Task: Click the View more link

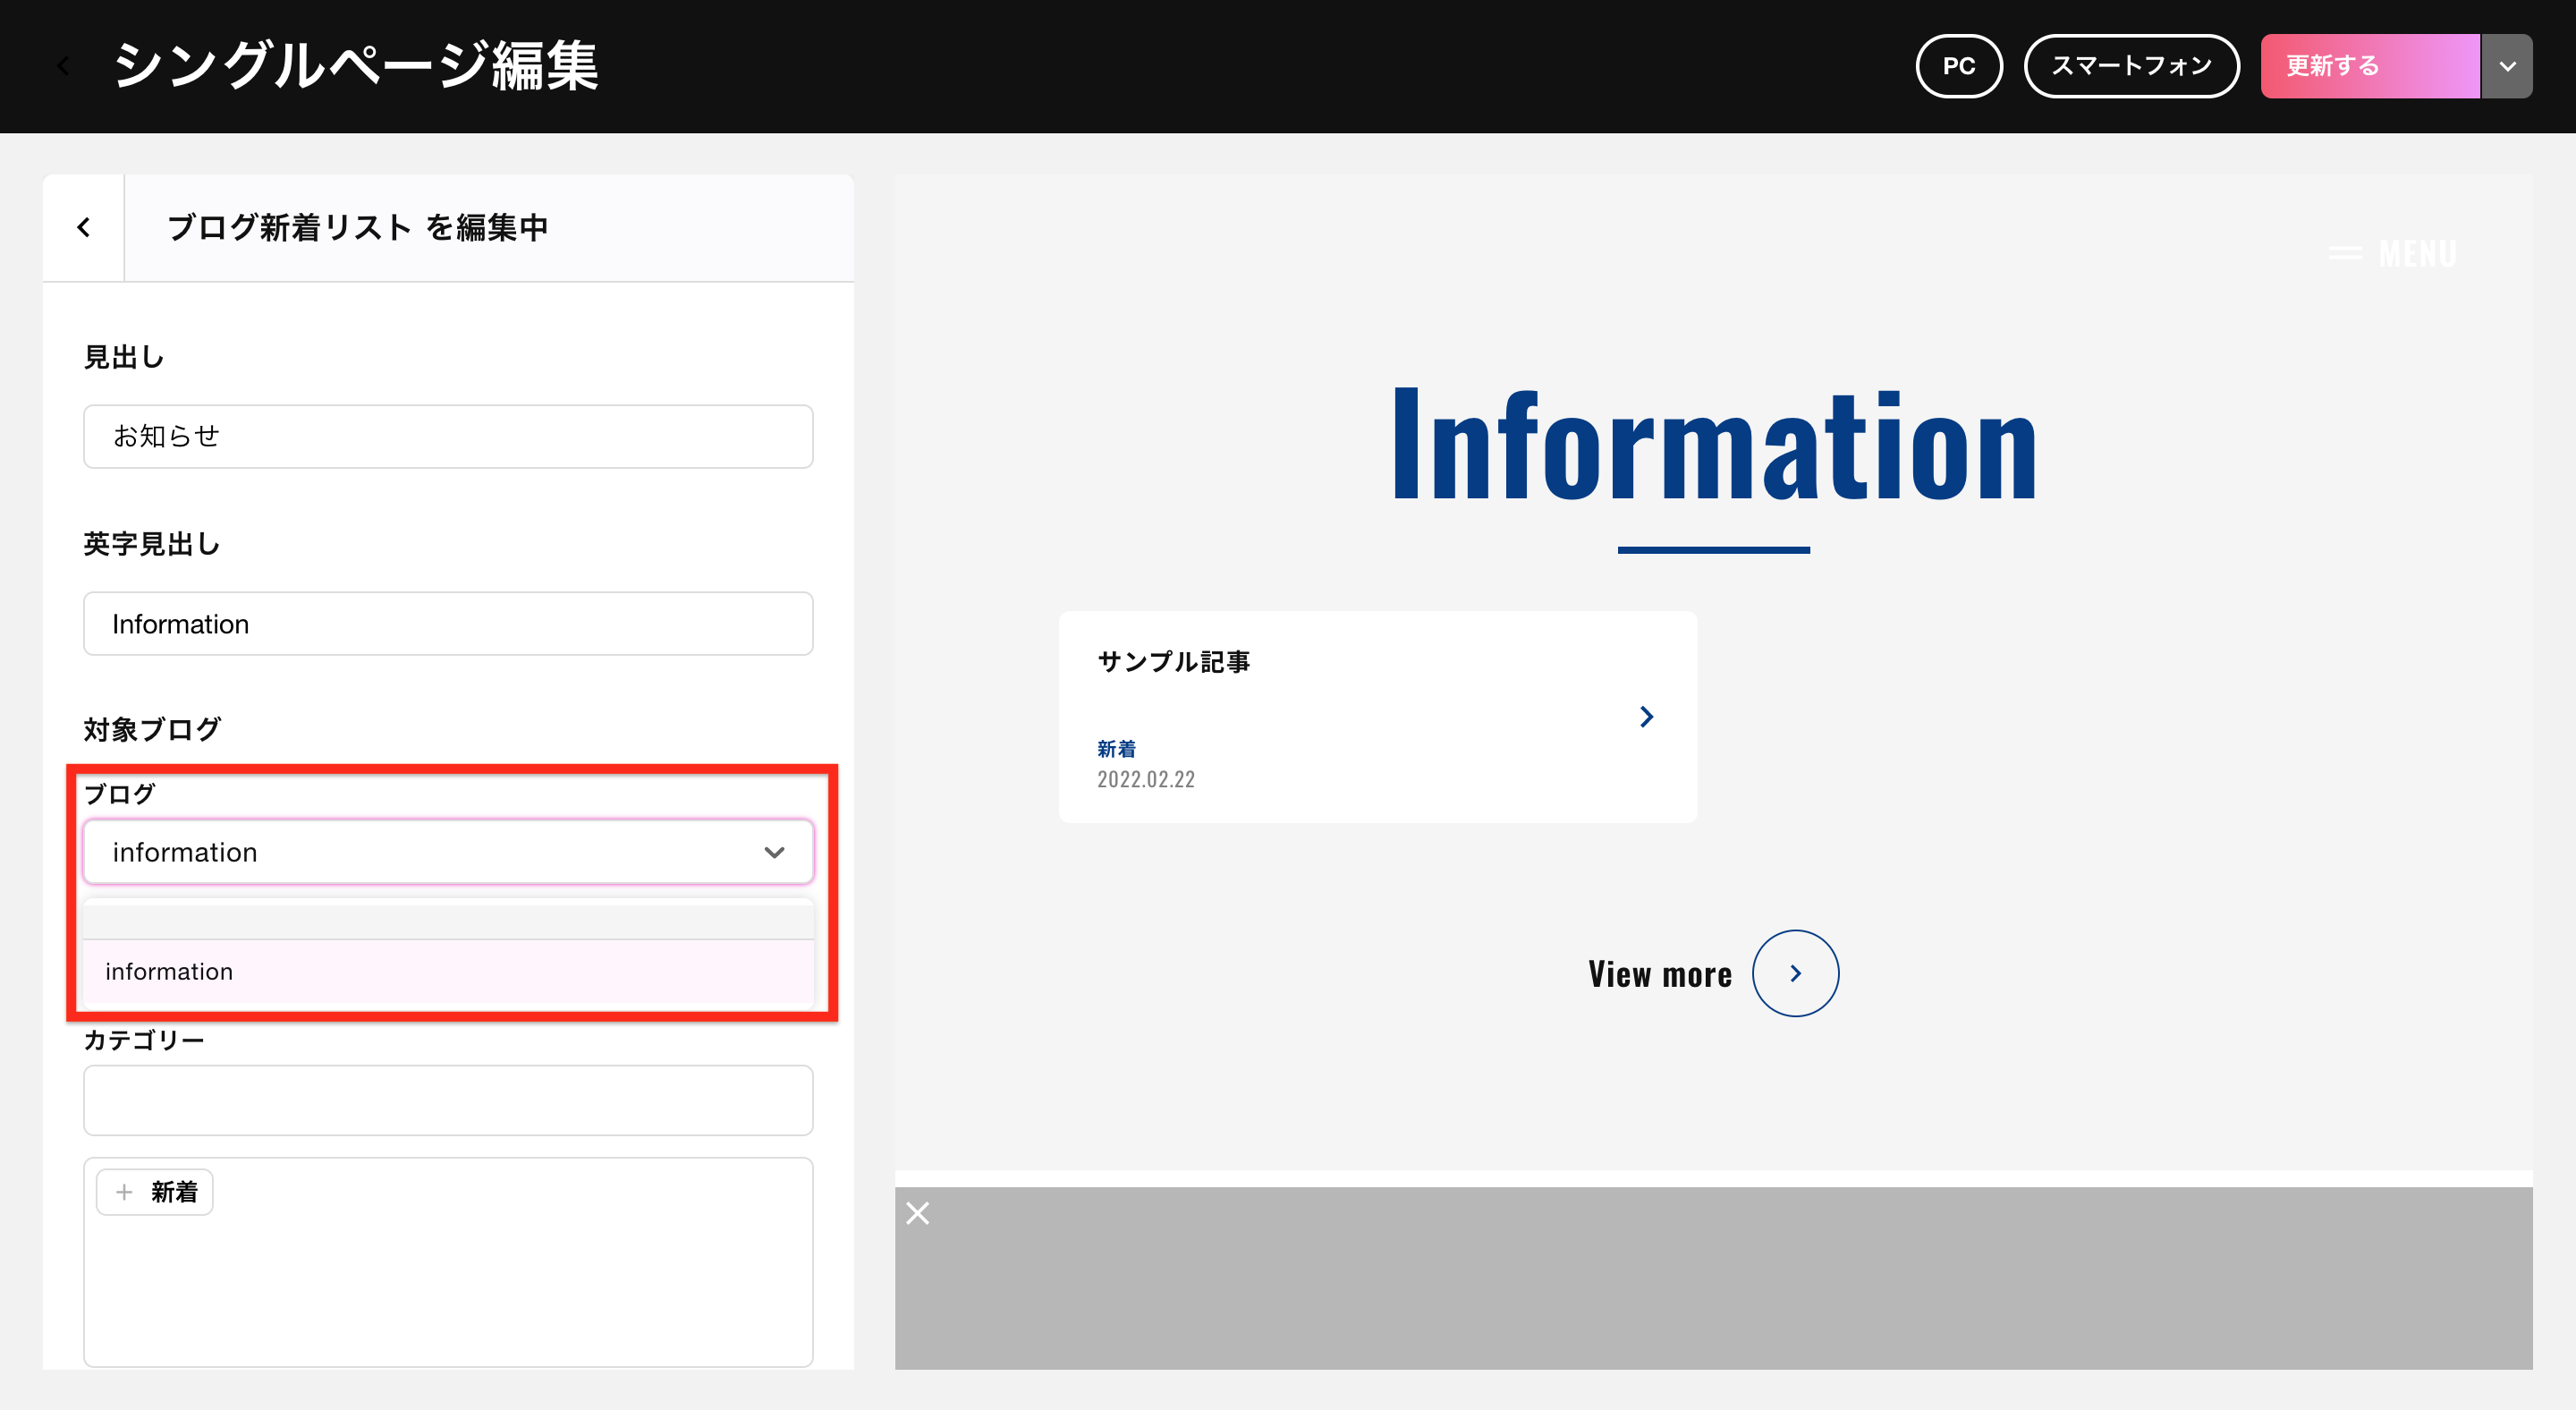Action: (1660, 974)
